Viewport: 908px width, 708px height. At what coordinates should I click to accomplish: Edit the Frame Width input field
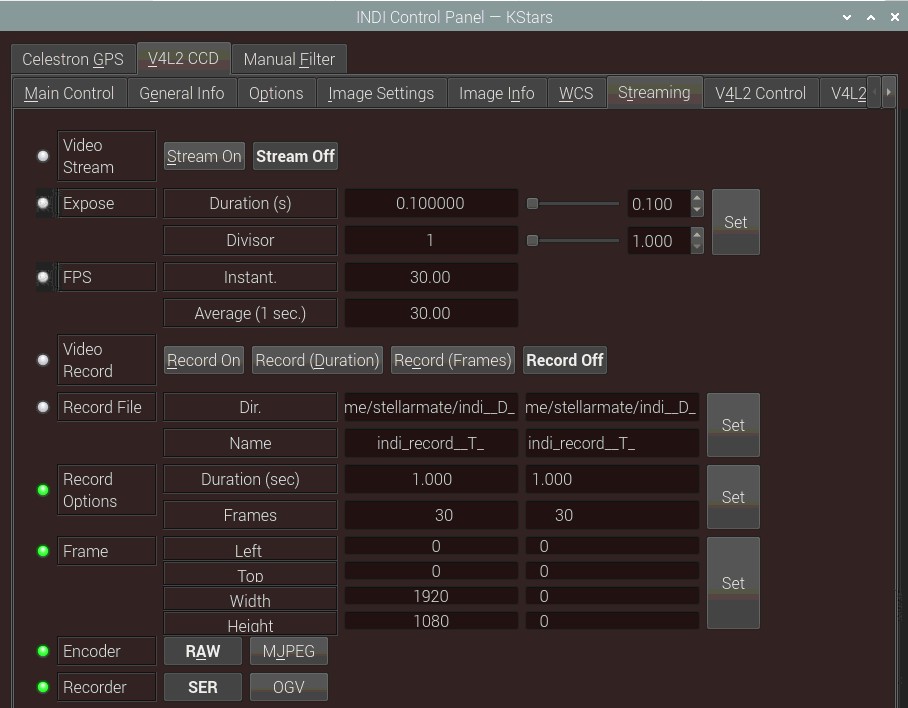(612, 596)
